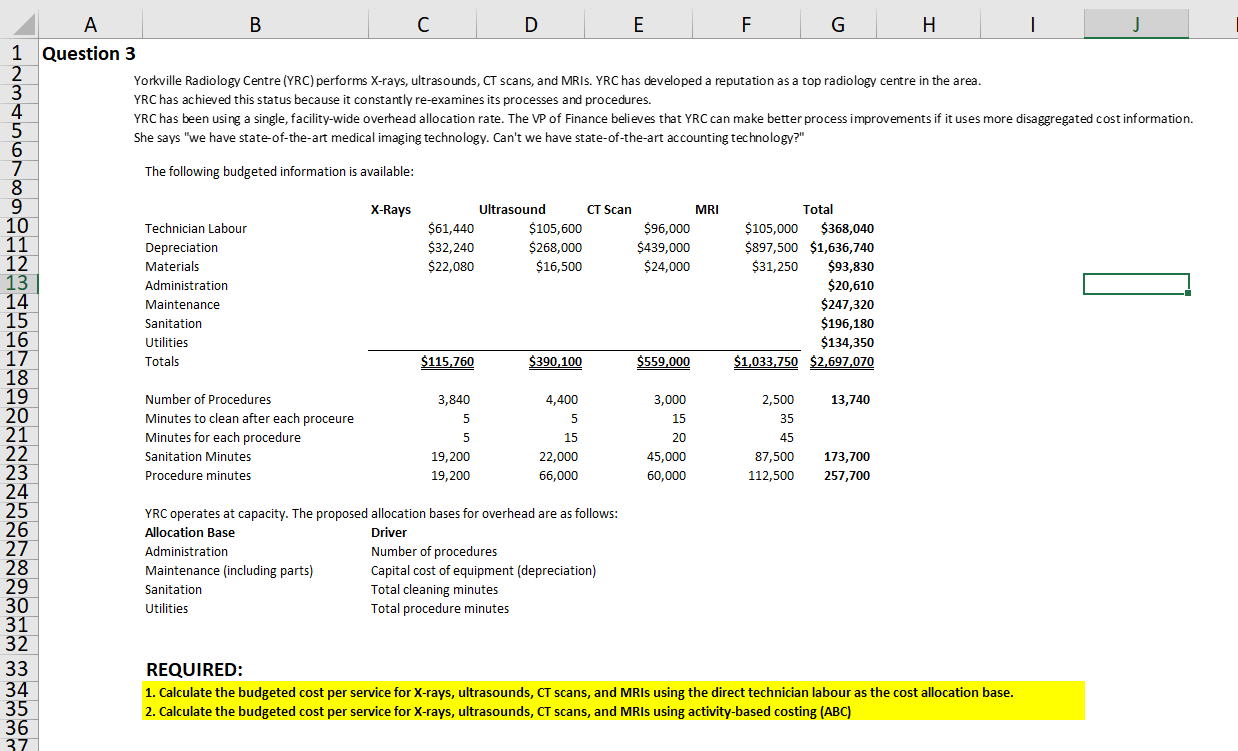Screen dimensions: 1238x751
Task: Click the grand total cell $2,697,070
Action: pyautogui.click(x=841, y=361)
